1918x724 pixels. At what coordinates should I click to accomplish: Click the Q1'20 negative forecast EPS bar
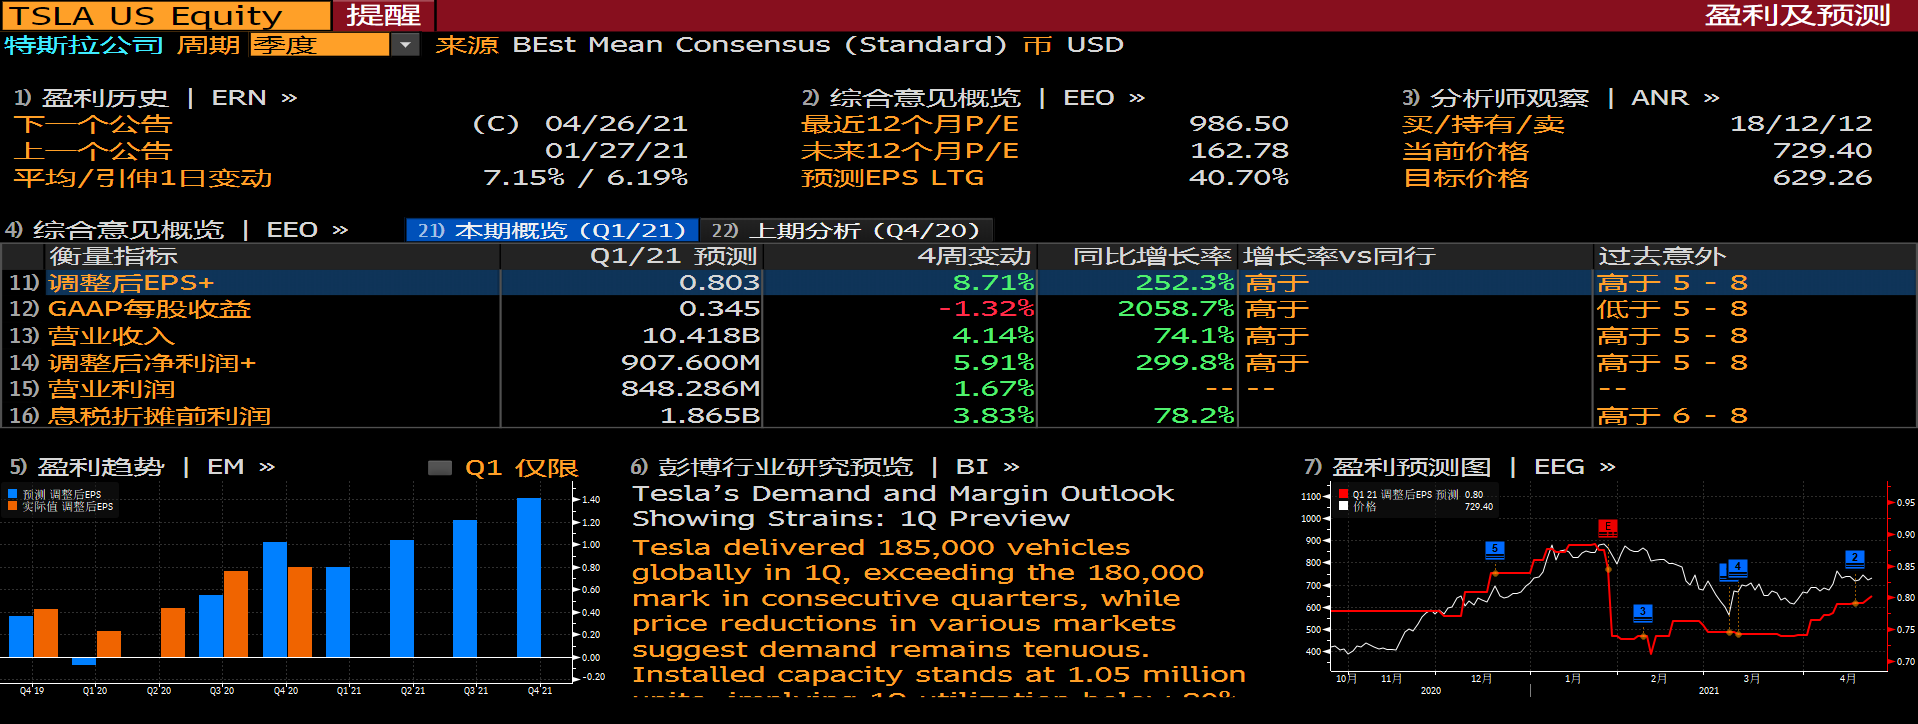click(84, 661)
